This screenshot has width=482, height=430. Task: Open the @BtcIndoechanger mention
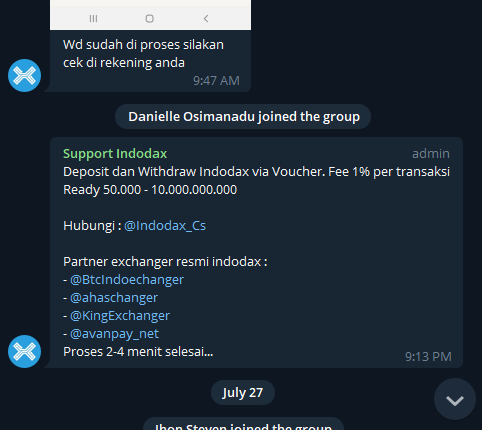(x=127, y=280)
